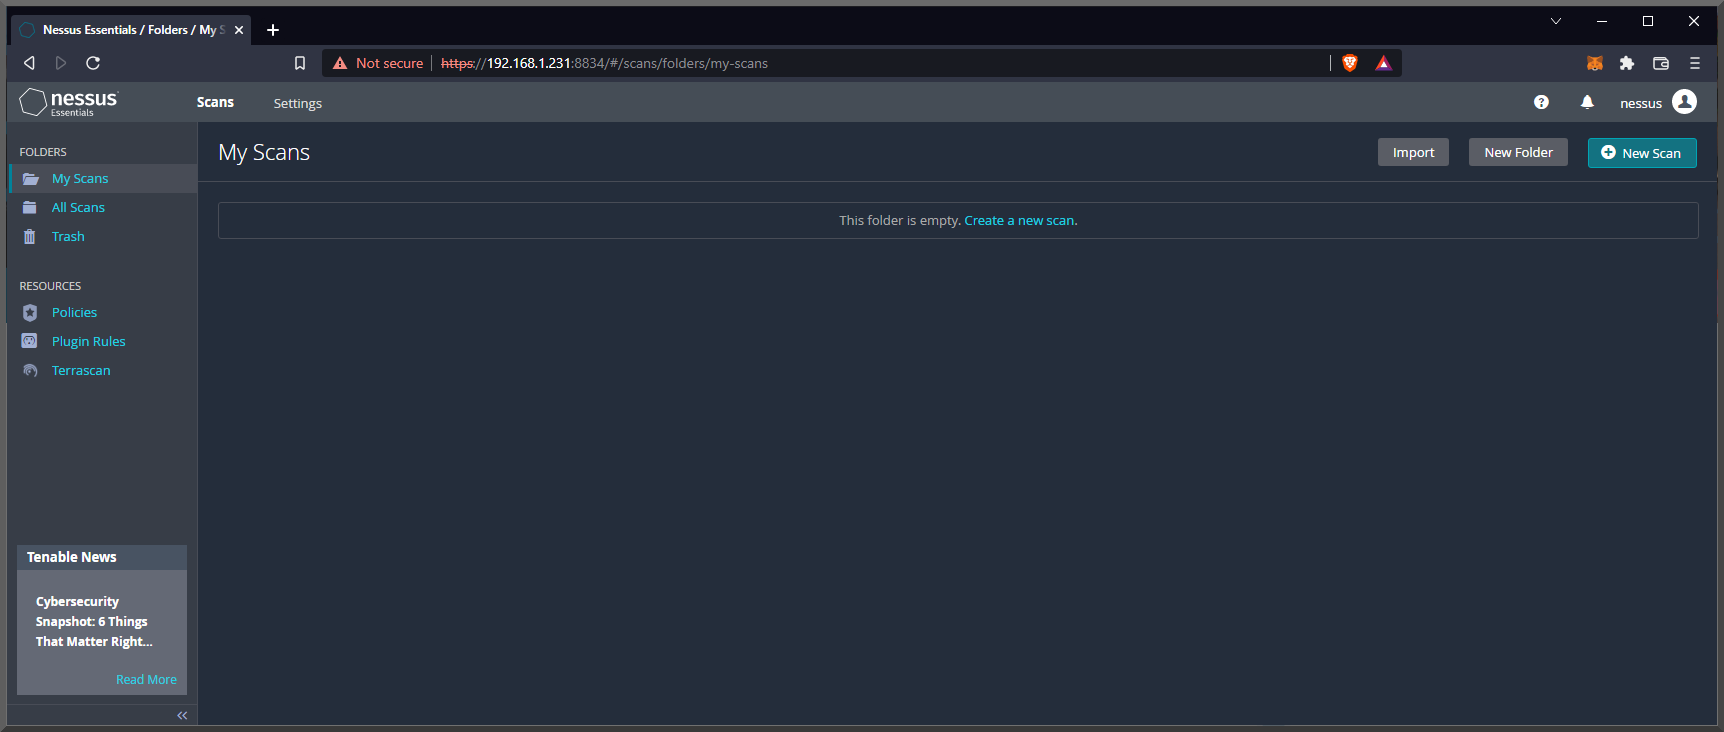Collapse the left sidebar
Viewport: 1724px width, 732px height.
coord(182,715)
